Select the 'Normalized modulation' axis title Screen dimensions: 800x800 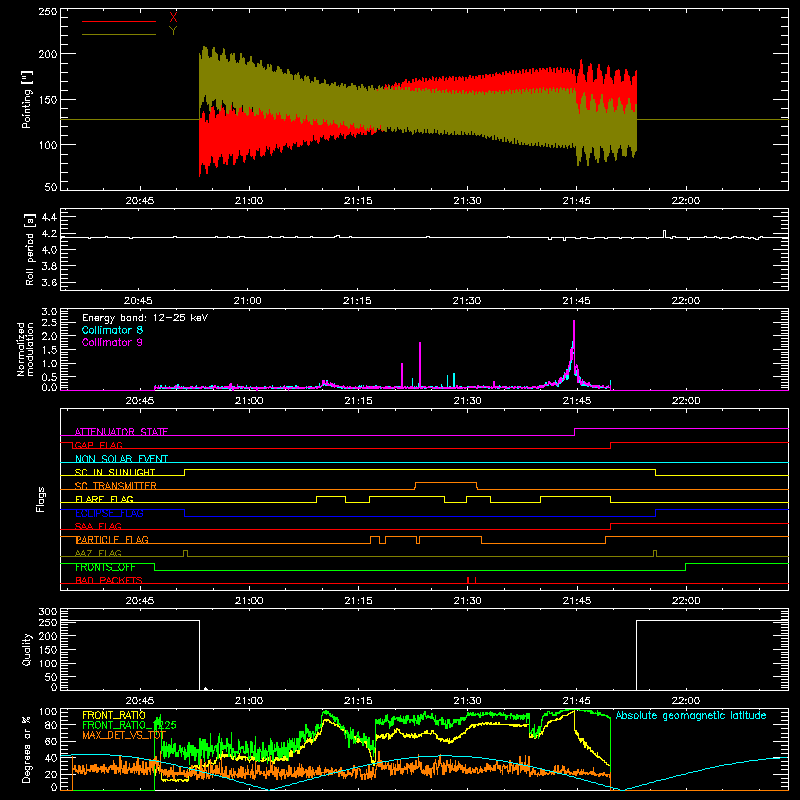click(25, 349)
